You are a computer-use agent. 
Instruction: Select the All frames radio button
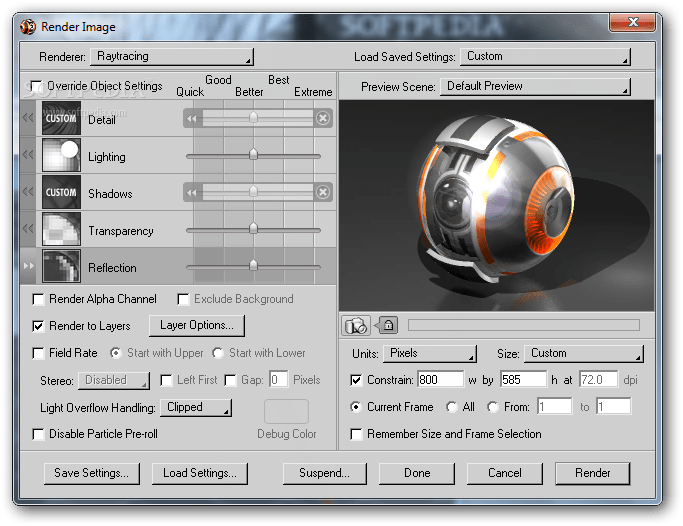click(452, 407)
